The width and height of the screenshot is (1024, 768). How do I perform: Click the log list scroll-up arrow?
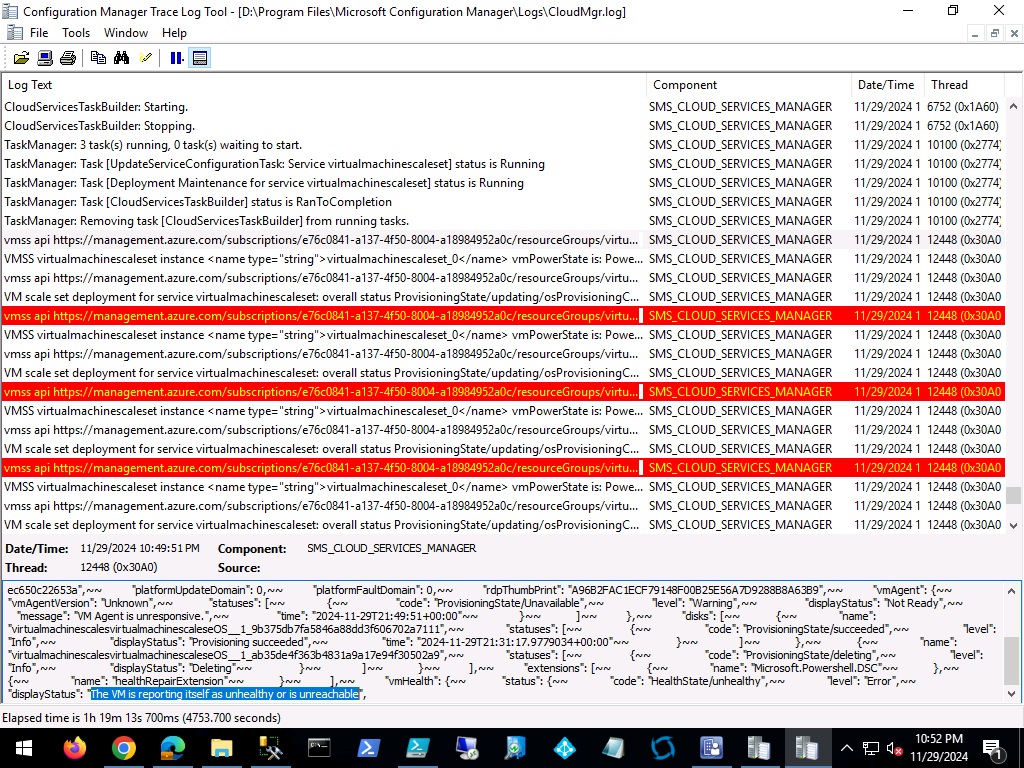tap(1013, 106)
